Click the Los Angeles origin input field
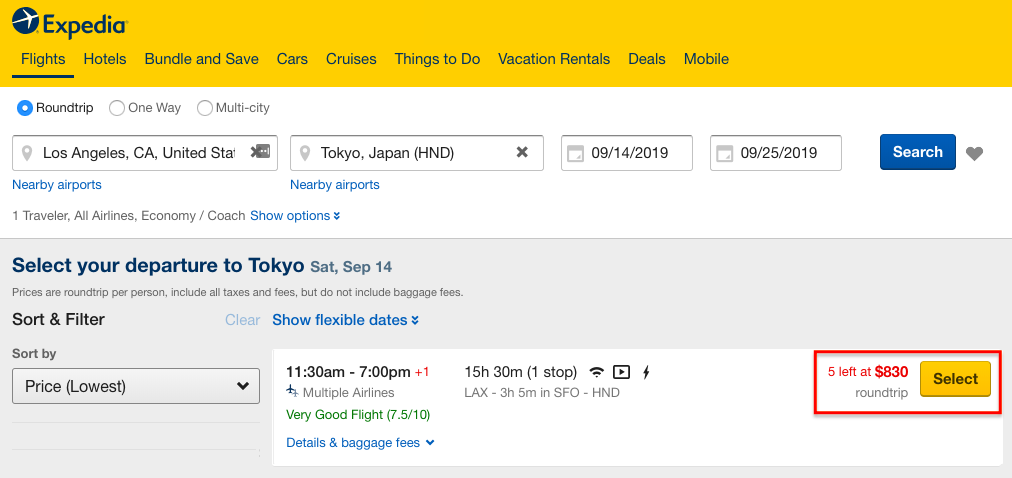The image size is (1012, 478). point(145,153)
